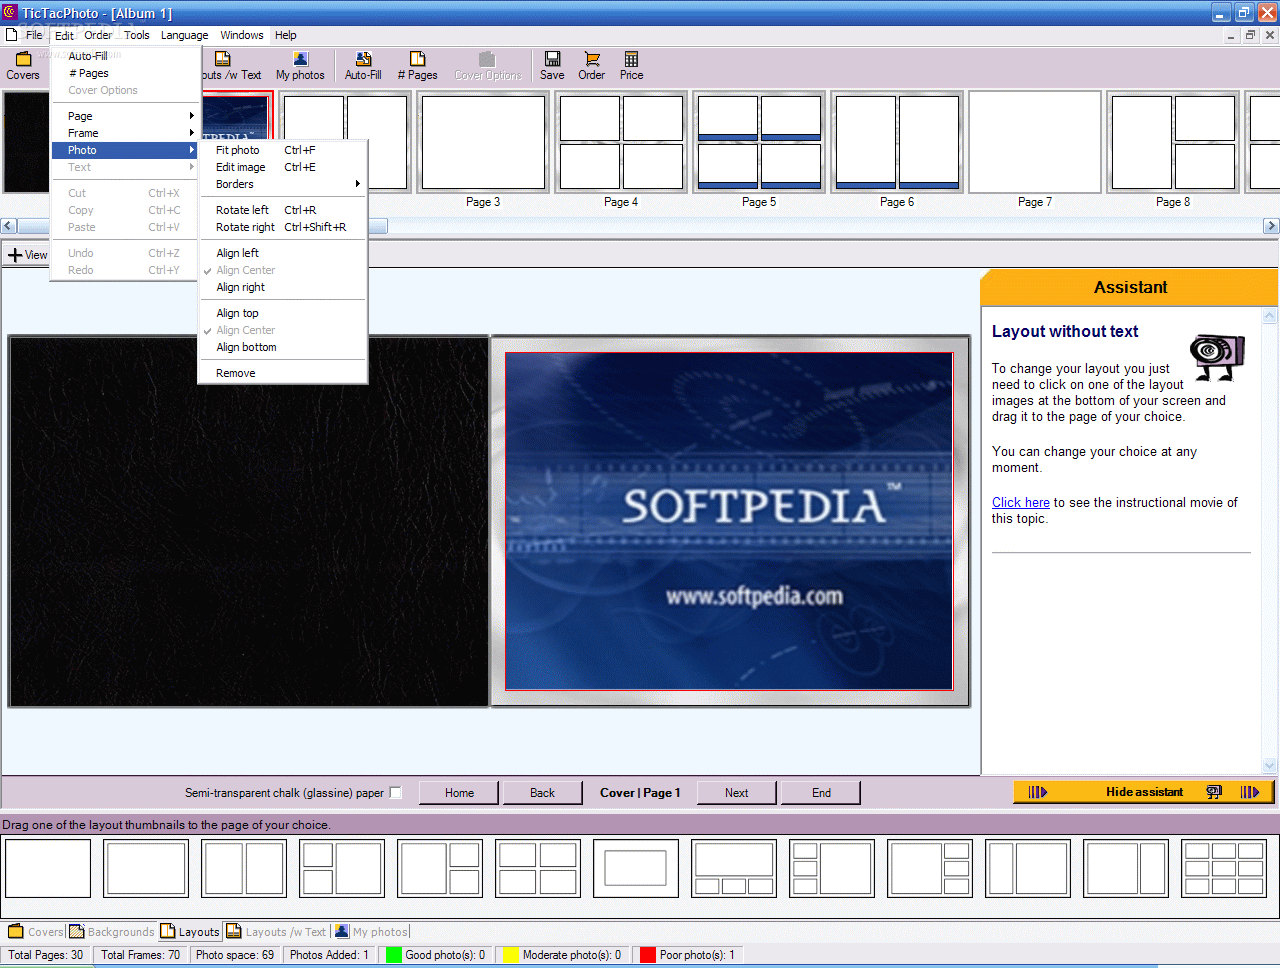Pick the small centered frame layout thumbnail

636,868
